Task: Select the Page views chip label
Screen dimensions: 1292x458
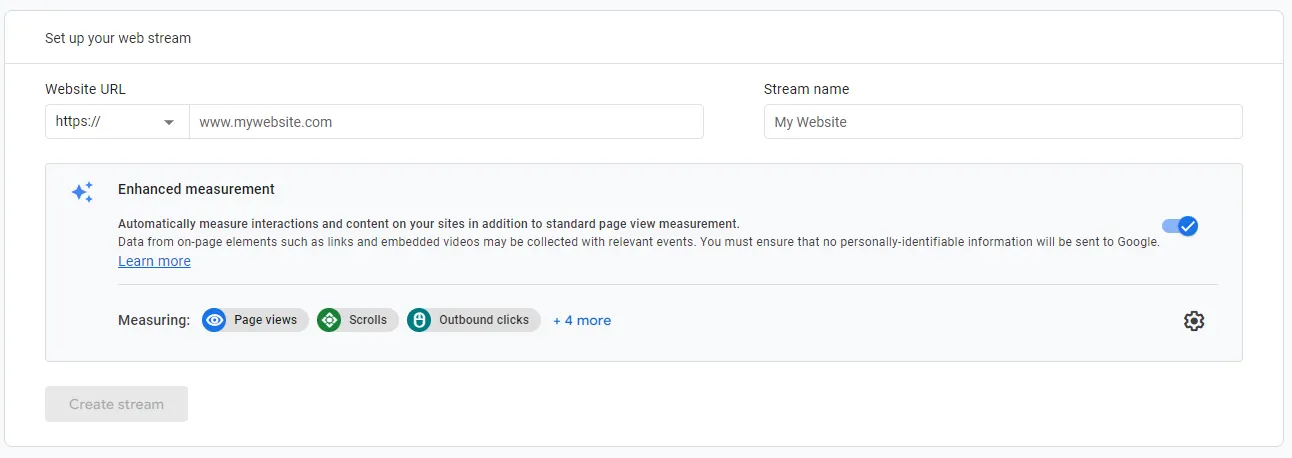Action: click(266, 320)
